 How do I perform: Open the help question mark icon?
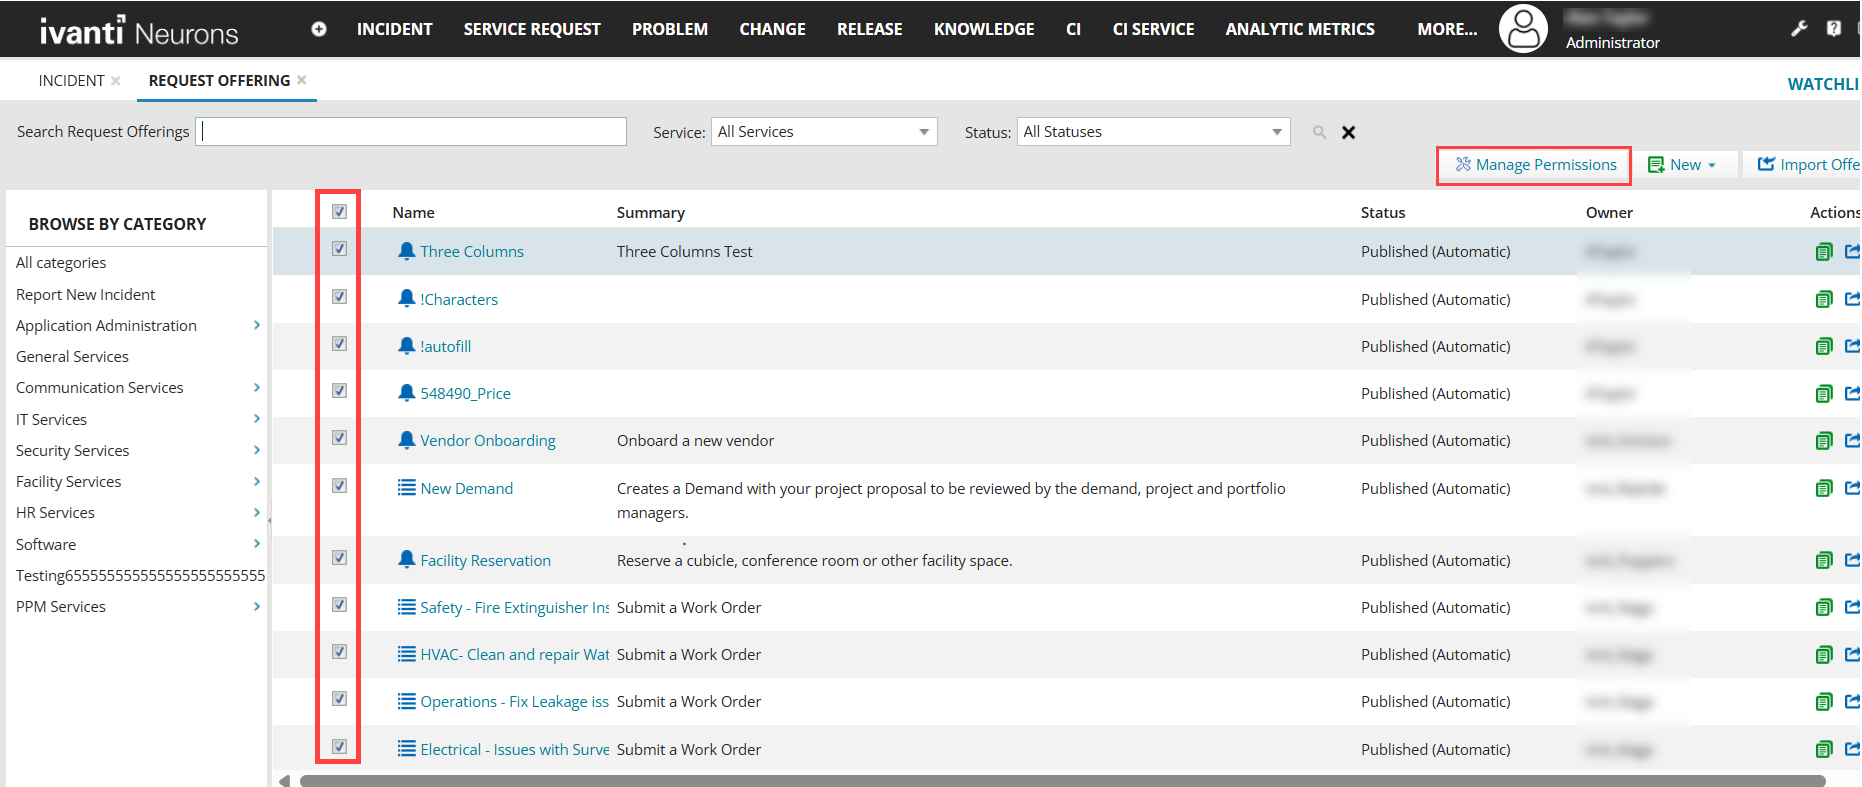[x=1833, y=28]
